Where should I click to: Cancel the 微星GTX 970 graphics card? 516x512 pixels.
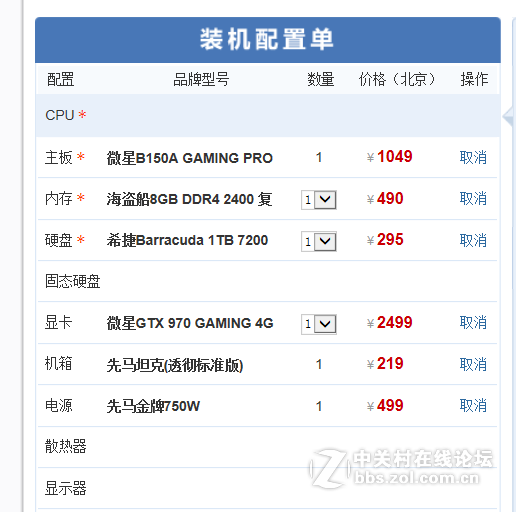coord(473,323)
